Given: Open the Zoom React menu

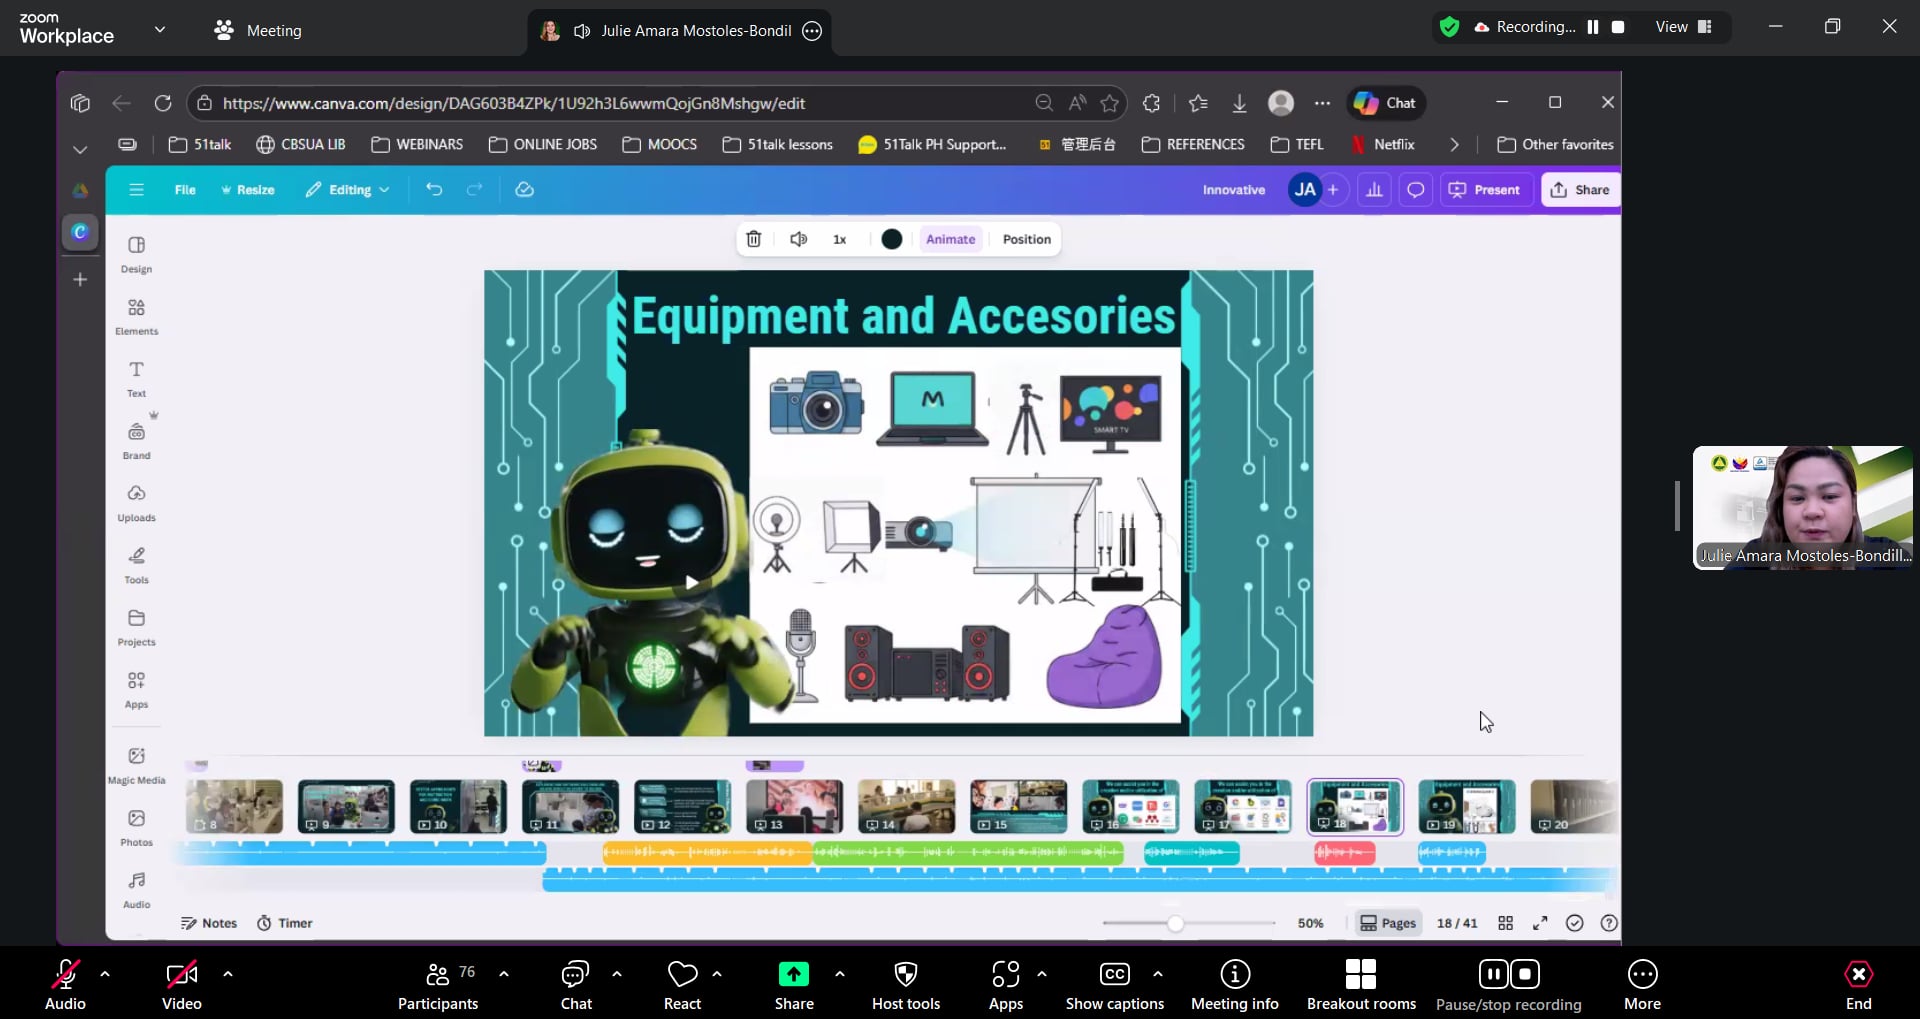Looking at the screenshot, I should point(682,984).
